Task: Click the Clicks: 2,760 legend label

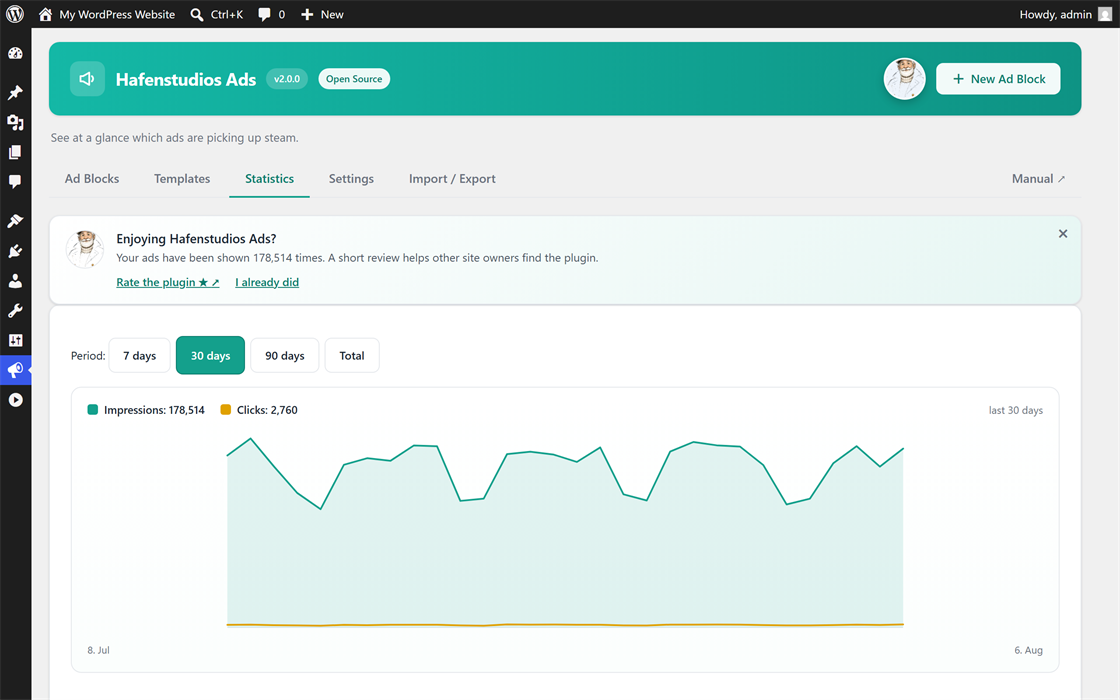Action: point(267,410)
